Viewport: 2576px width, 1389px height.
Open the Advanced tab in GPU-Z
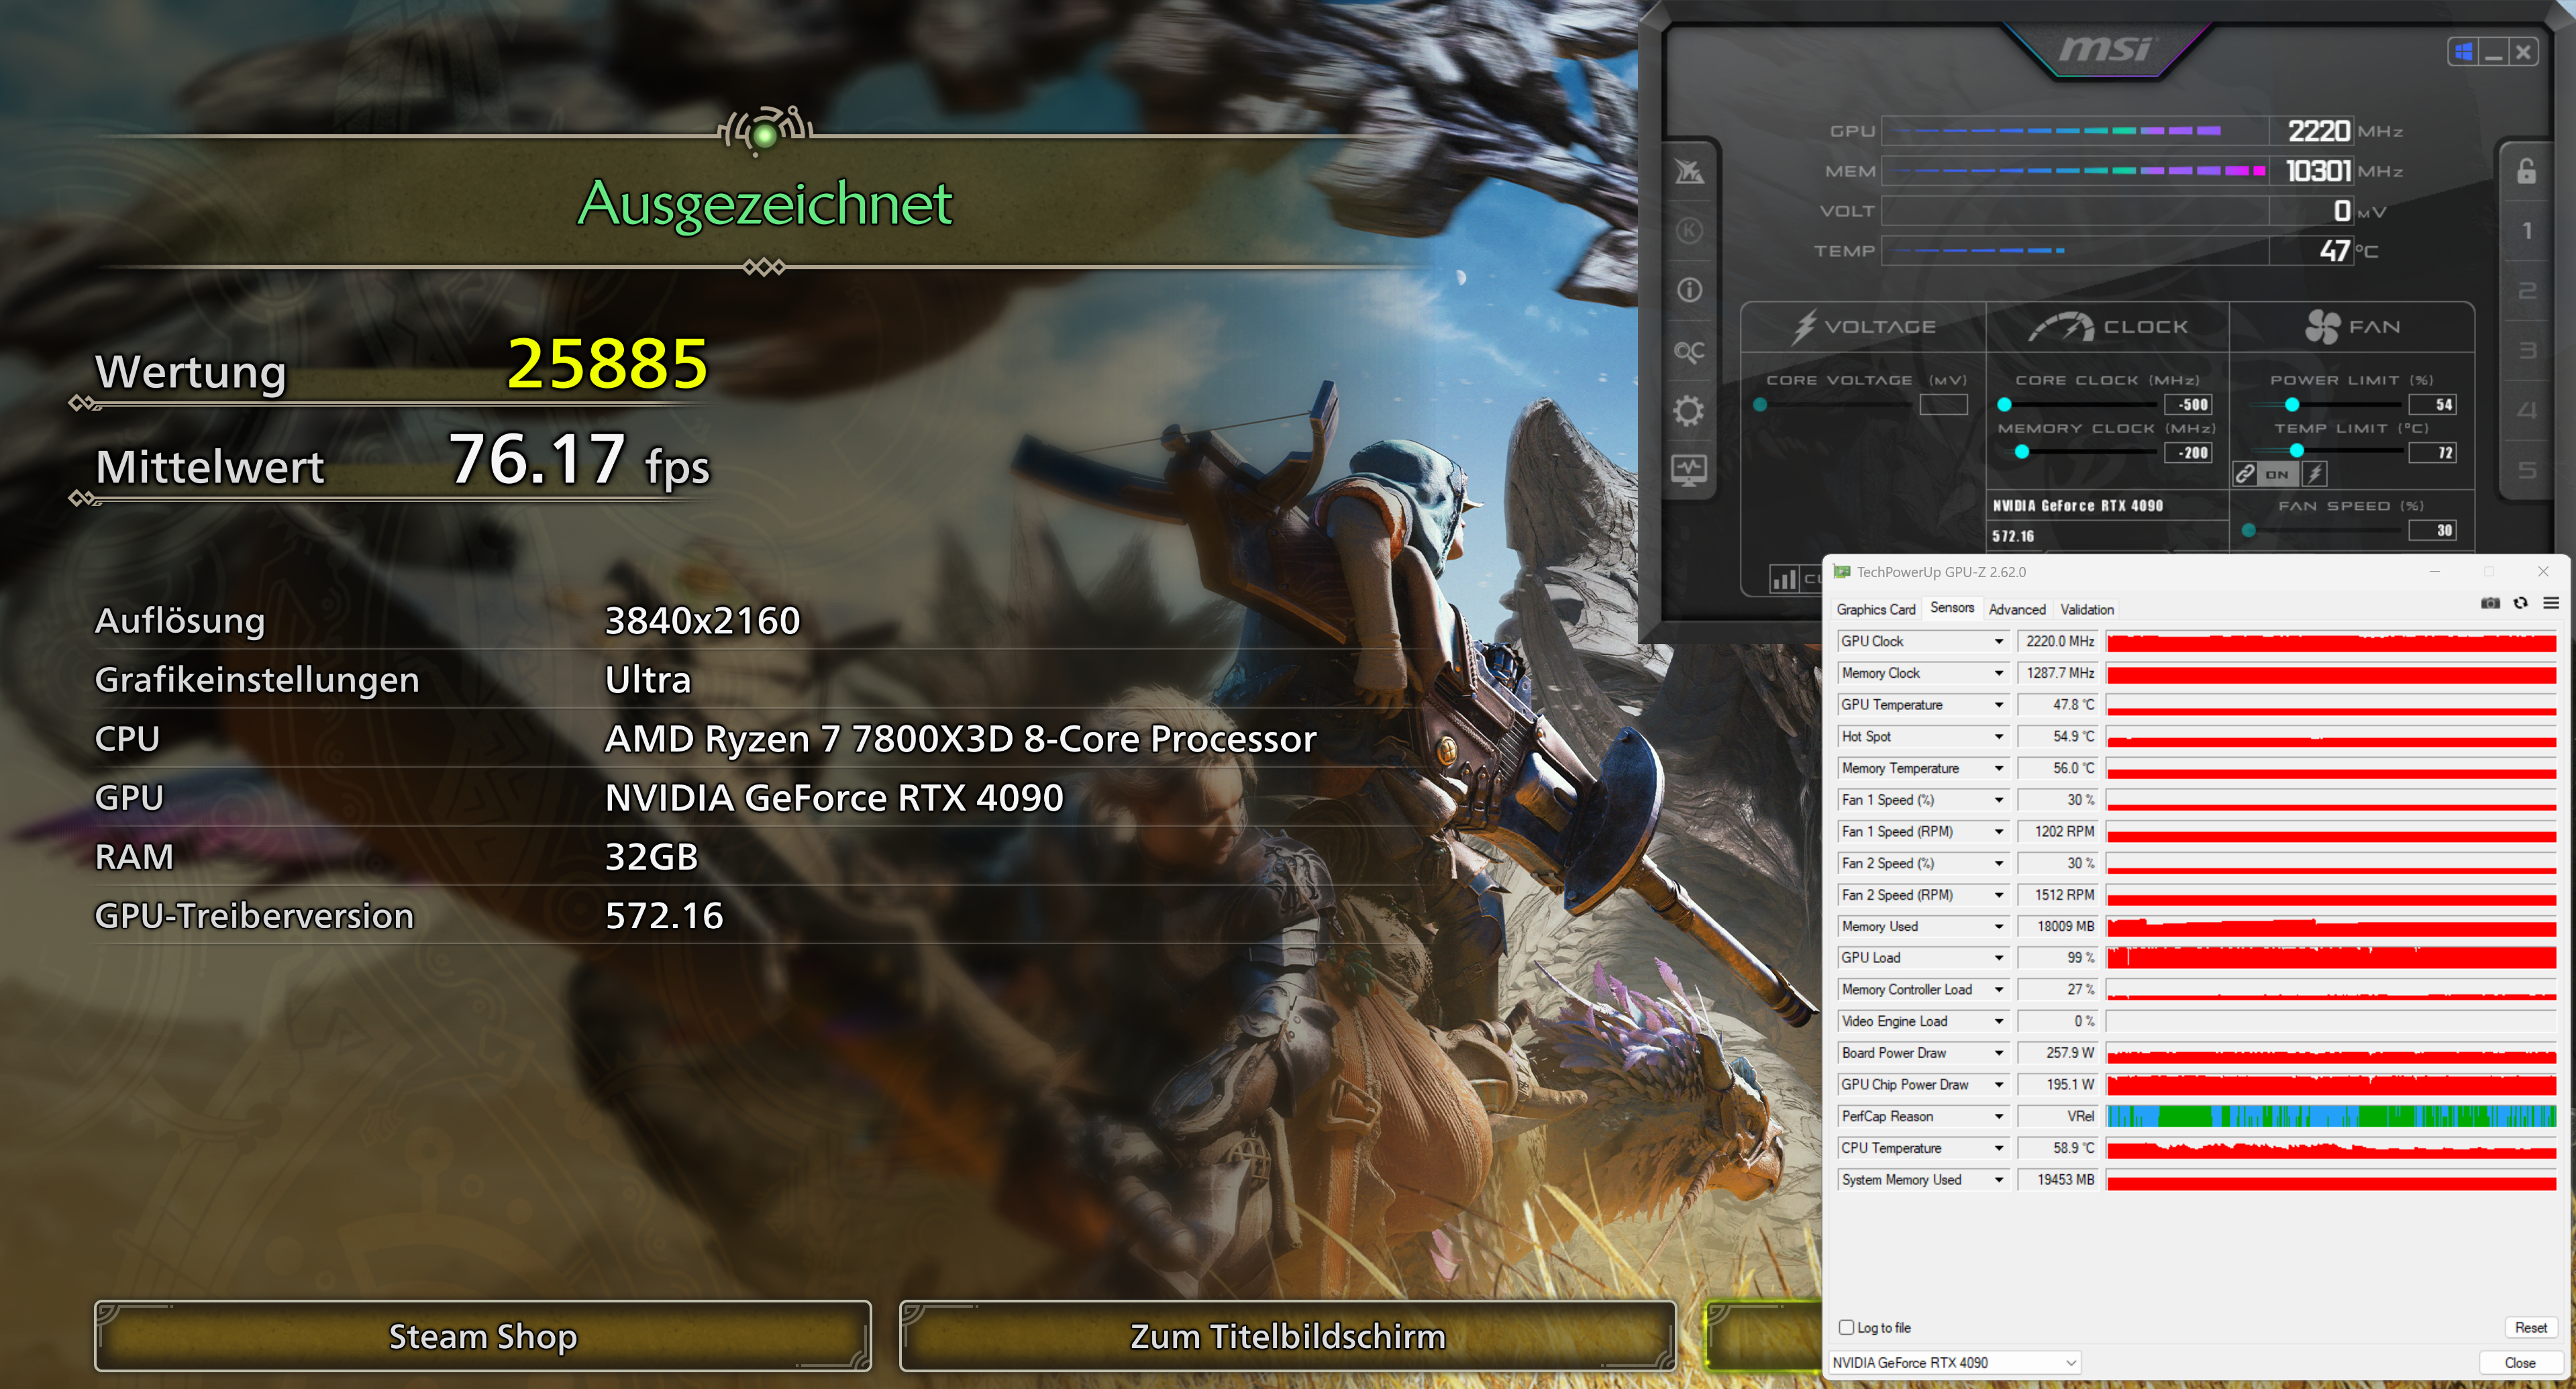pos(2016,609)
